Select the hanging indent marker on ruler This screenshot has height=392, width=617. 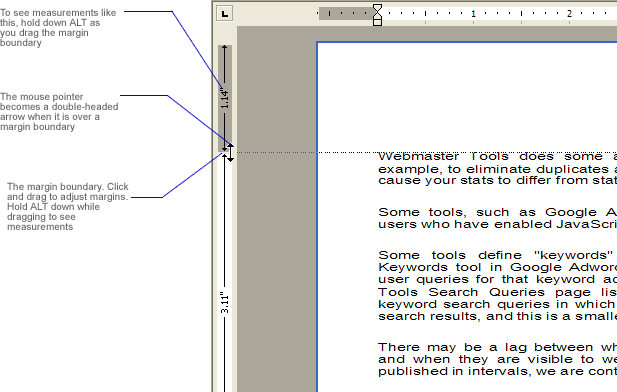click(377, 15)
